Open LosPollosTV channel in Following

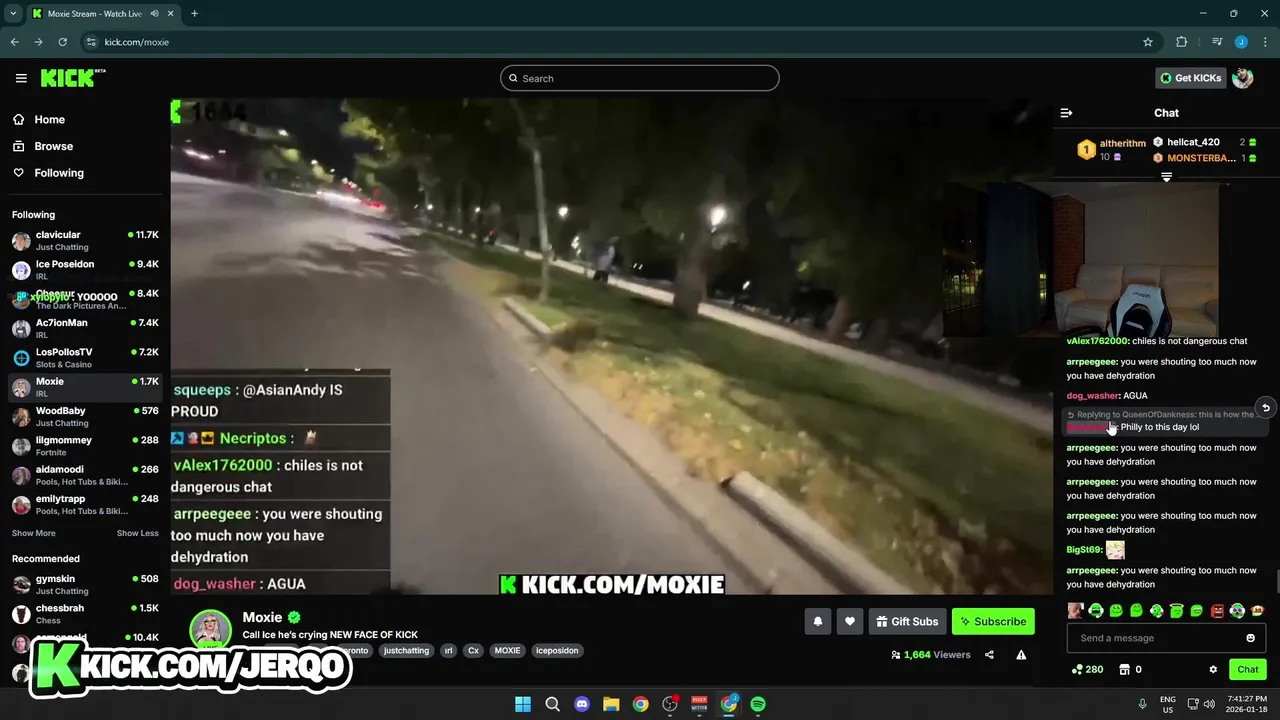click(x=85, y=358)
